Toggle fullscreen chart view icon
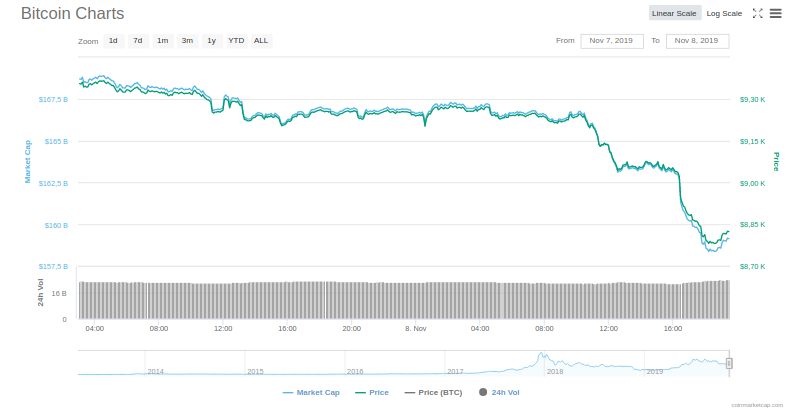Image resolution: width=805 pixels, height=420 pixels. [x=757, y=13]
